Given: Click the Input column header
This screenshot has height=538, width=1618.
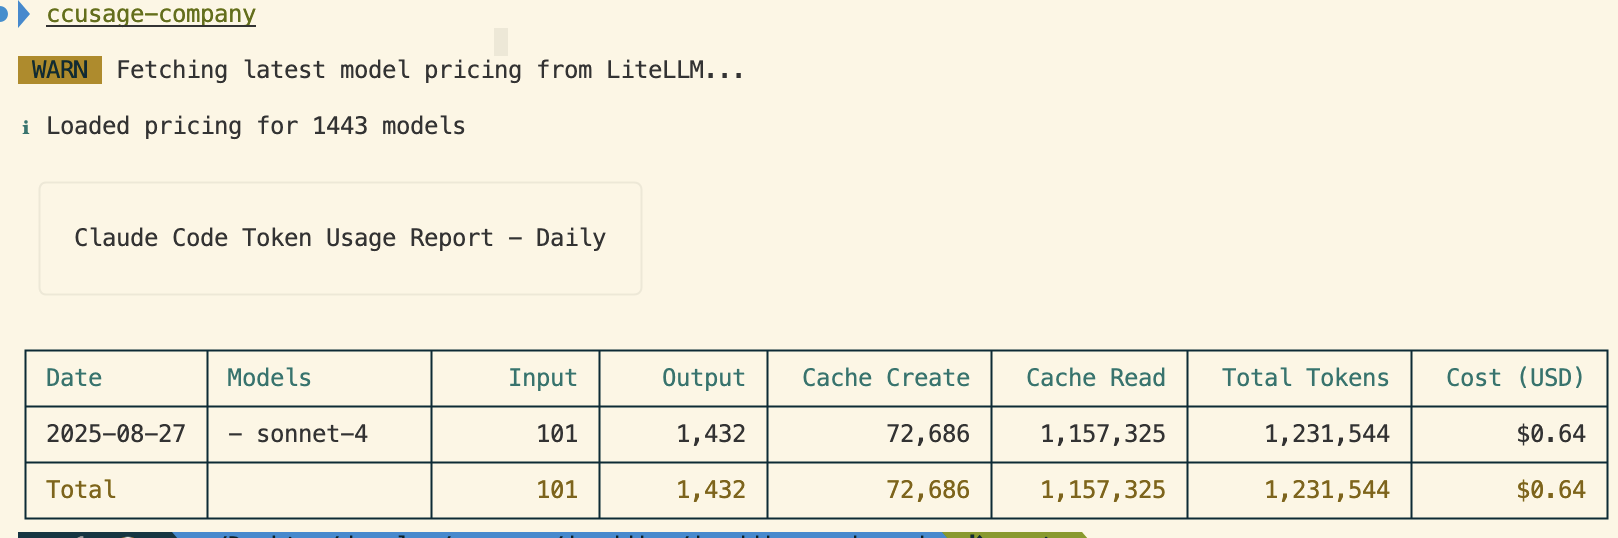Looking at the screenshot, I should [543, 378].
